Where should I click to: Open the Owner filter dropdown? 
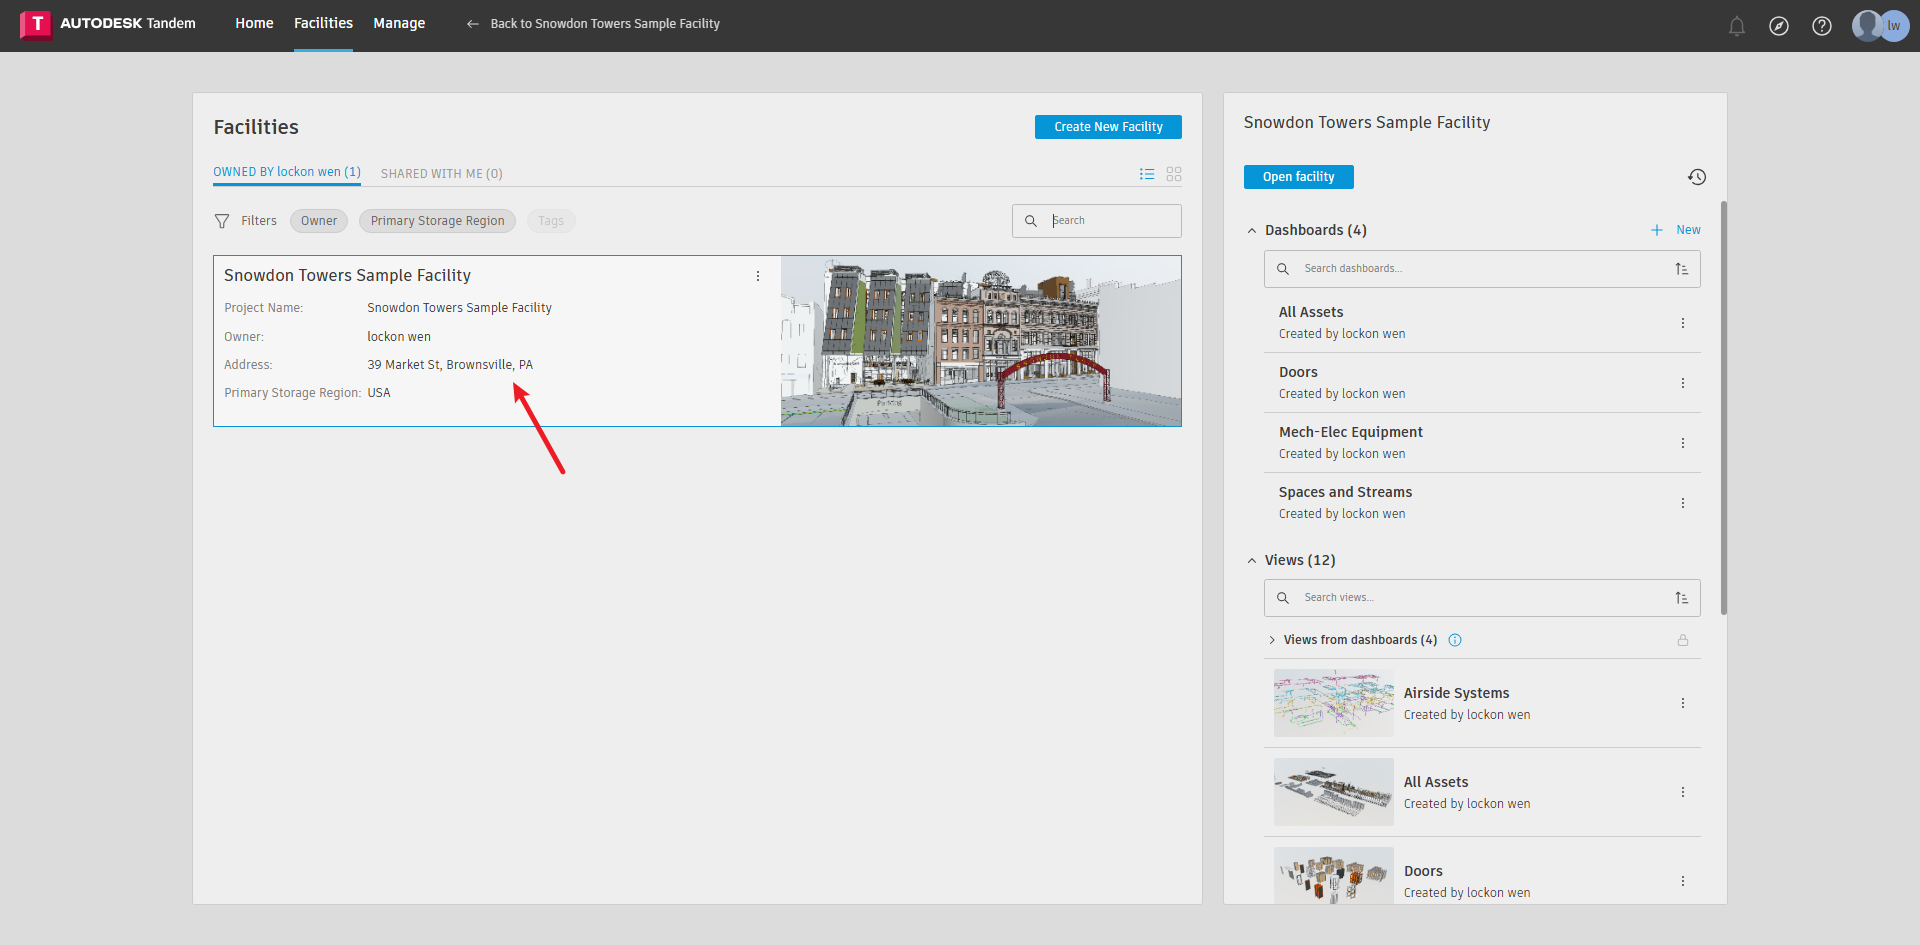319,221
